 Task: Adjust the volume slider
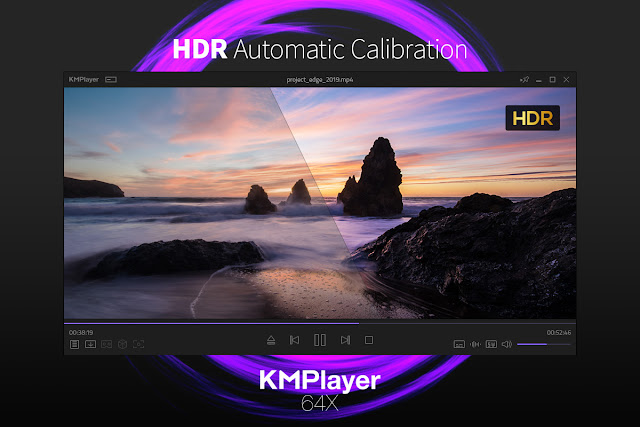coord(544,345)
